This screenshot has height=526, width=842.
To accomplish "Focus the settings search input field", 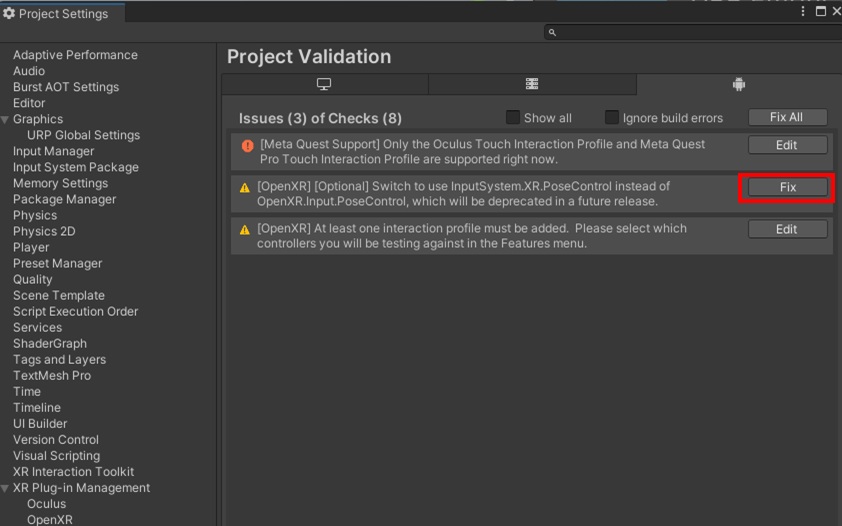I will (x=695, y=33).
